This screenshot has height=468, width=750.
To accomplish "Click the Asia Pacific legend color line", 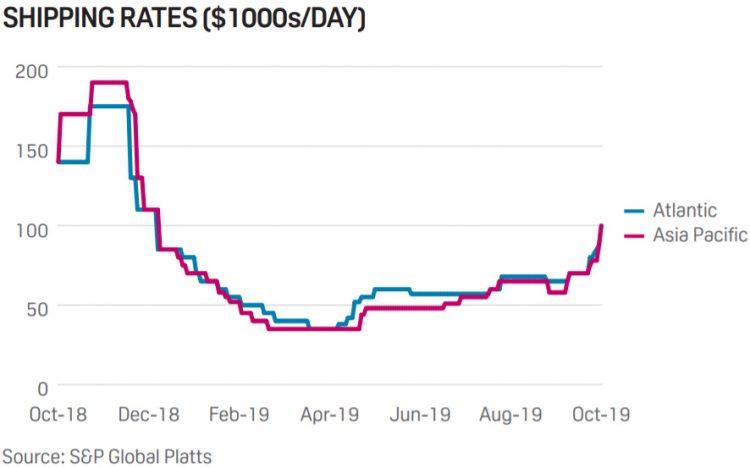I will click(x=634, y=235).
